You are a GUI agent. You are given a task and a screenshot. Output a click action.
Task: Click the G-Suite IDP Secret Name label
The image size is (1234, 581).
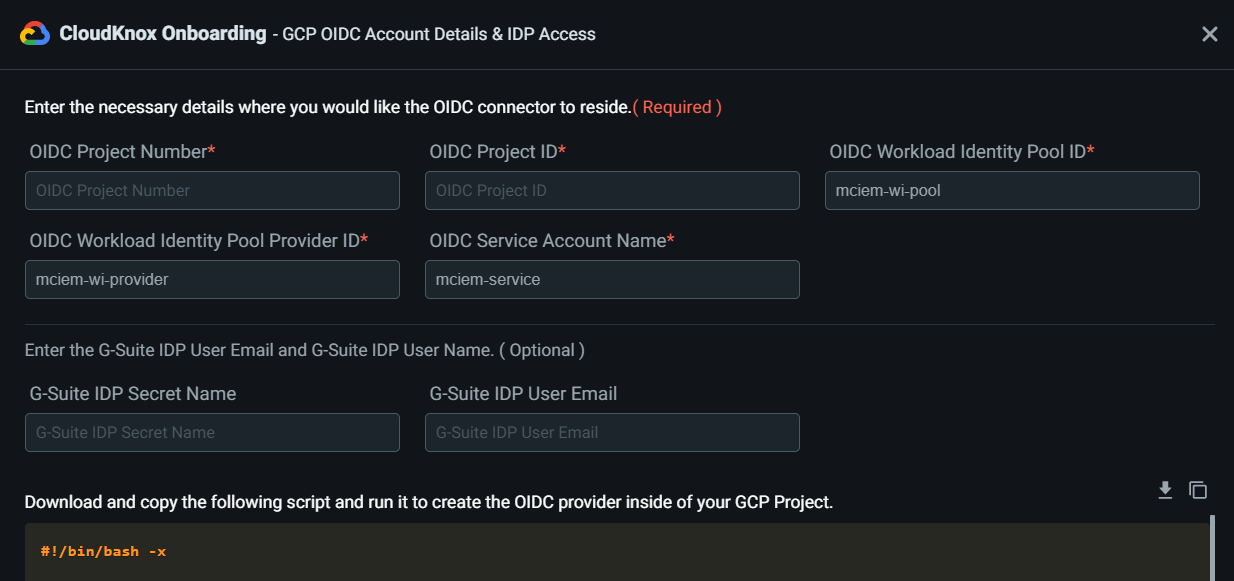click(133, 394)
